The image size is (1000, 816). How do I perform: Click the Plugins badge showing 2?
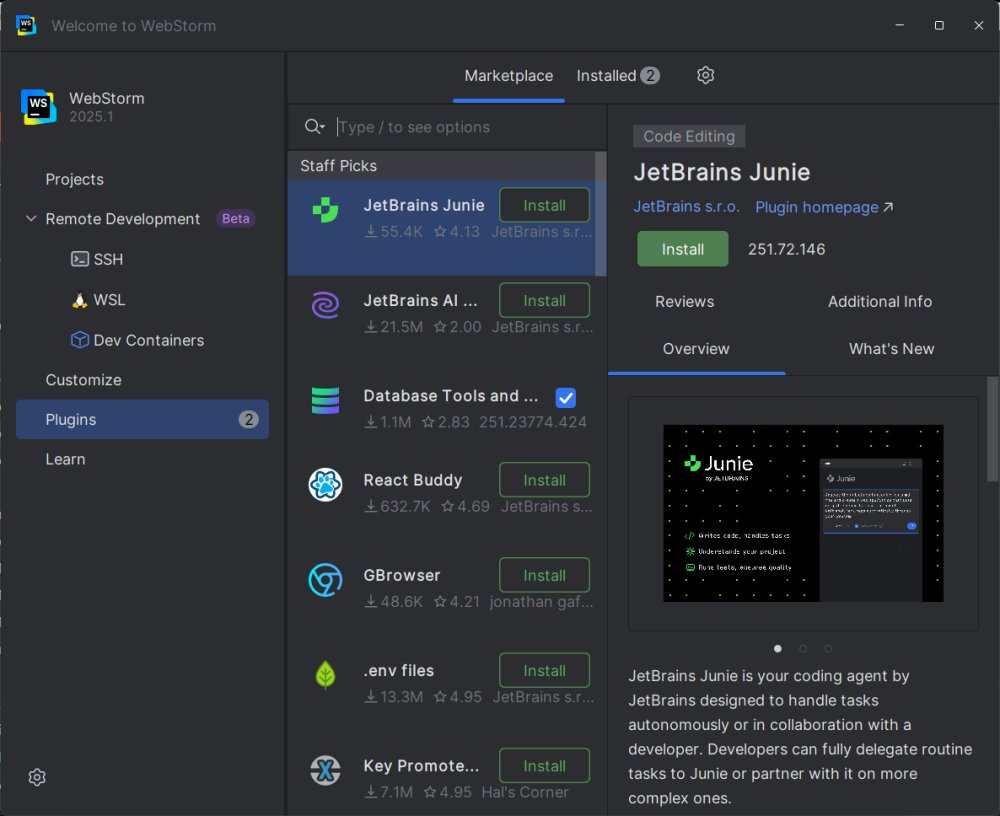coord(249,419)
